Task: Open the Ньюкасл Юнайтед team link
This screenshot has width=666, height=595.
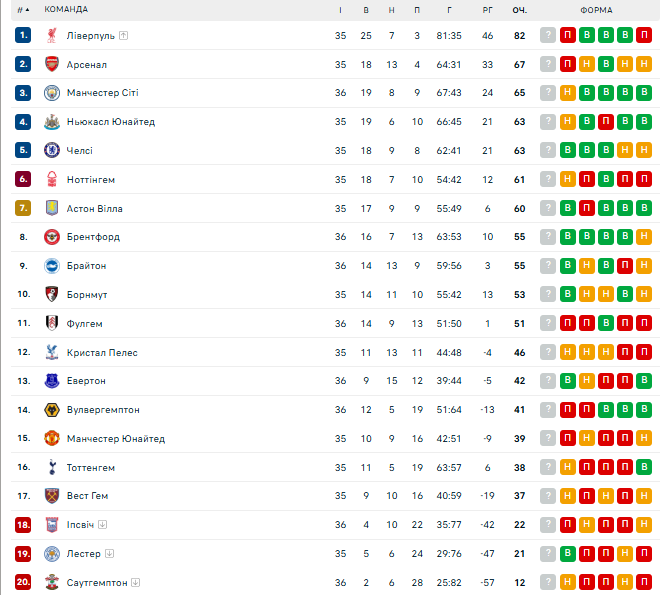Action: coord(111,122)
